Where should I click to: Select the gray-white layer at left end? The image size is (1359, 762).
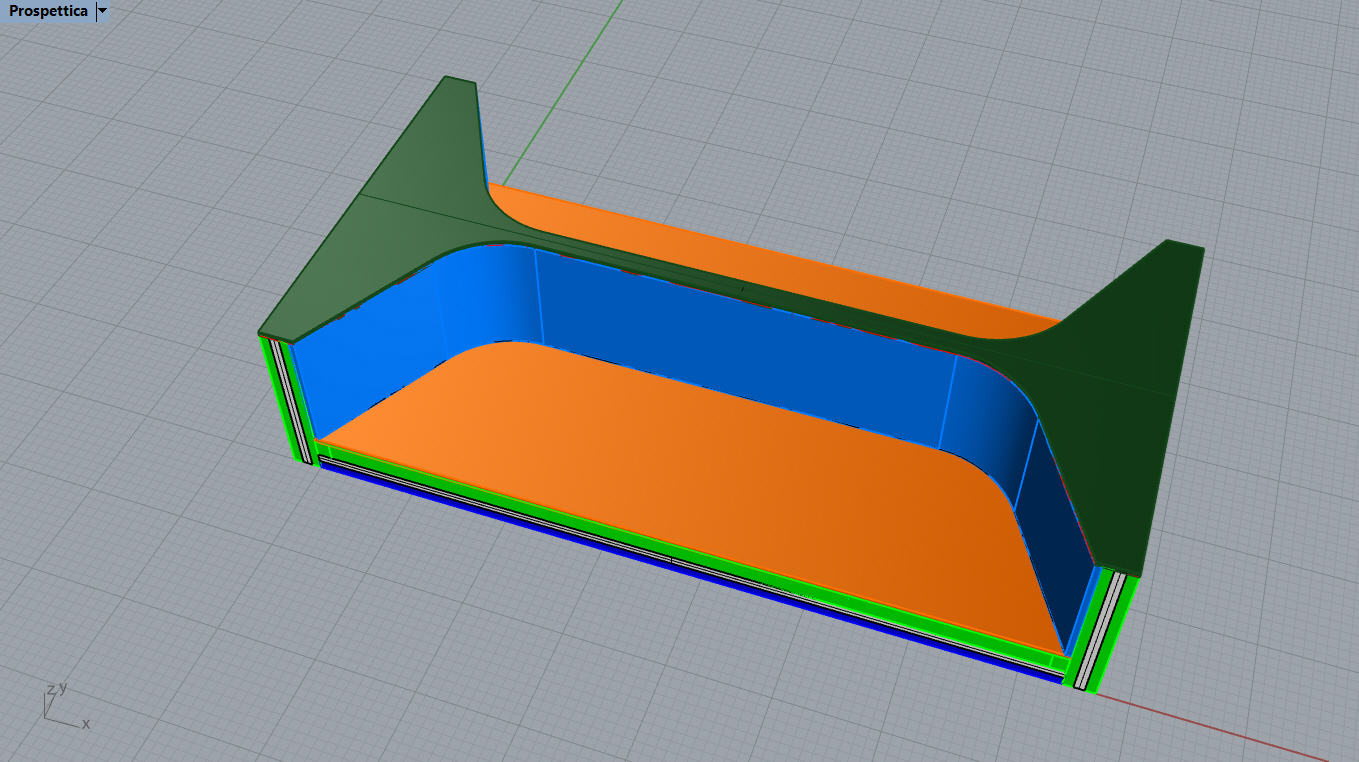[x=288, y=397]
